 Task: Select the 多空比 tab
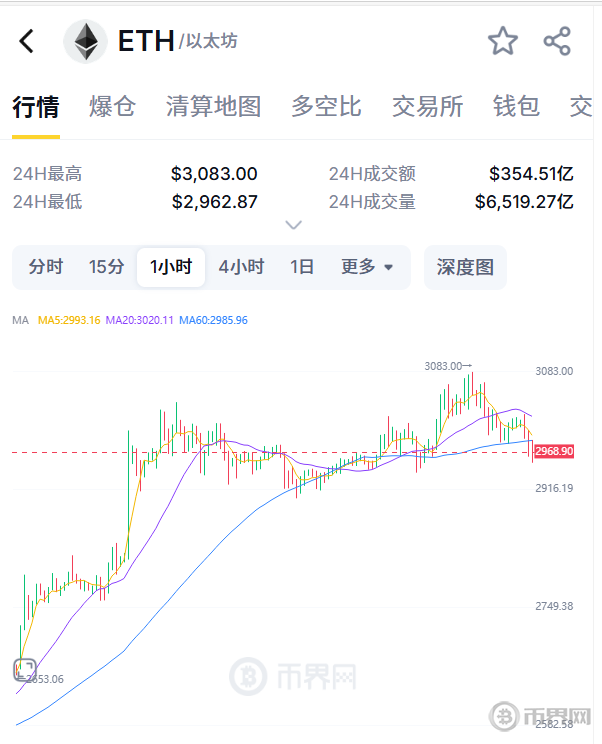tap(326, 106)
